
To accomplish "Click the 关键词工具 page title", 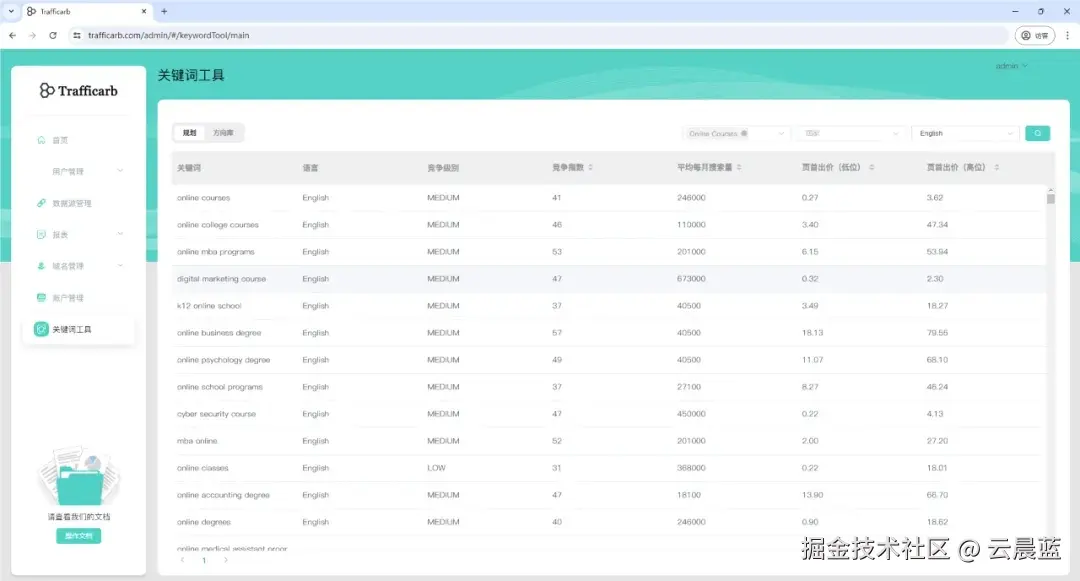I will [x=191, y=75].
